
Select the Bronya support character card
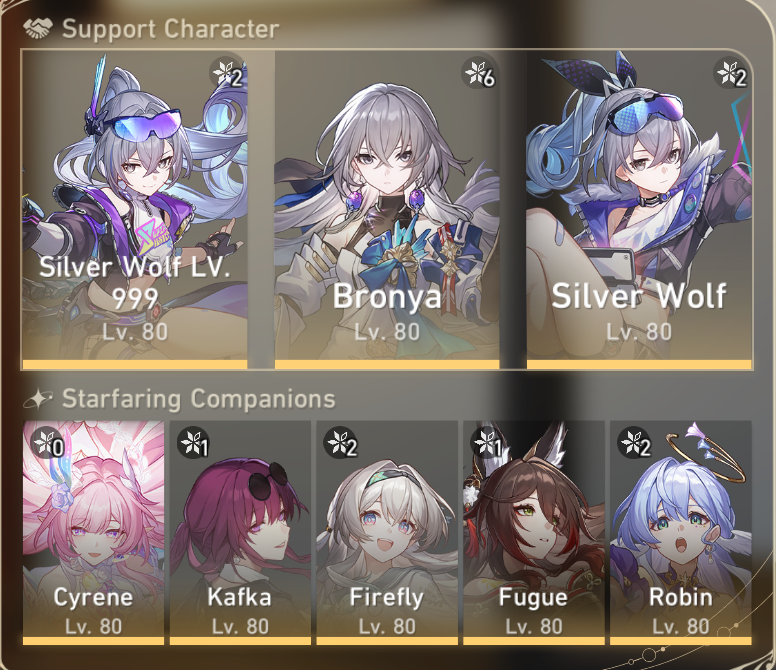pos(387,210)
